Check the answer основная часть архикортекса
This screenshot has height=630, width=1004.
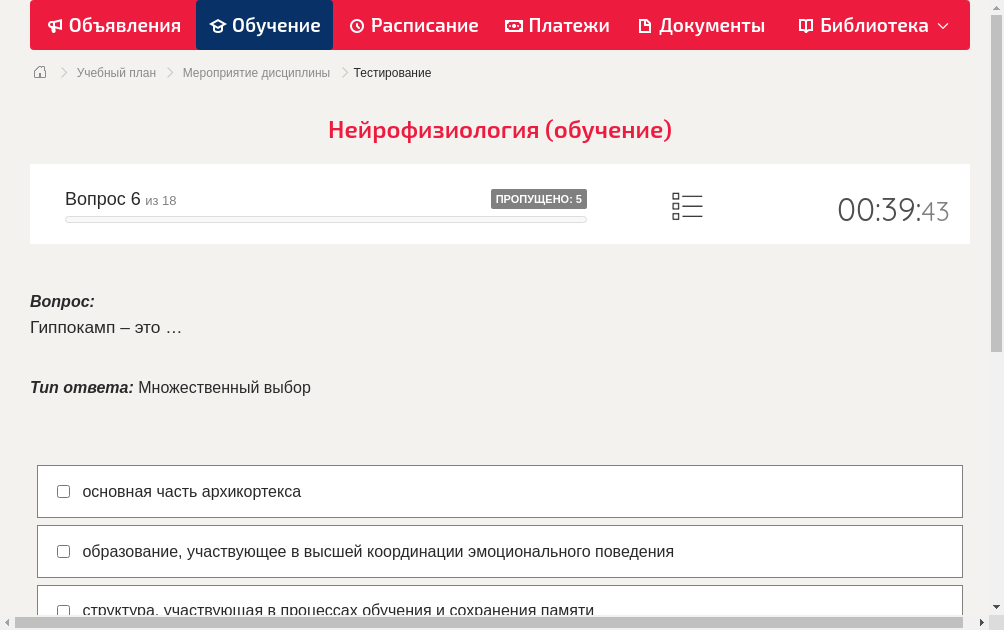coord(63,491)
